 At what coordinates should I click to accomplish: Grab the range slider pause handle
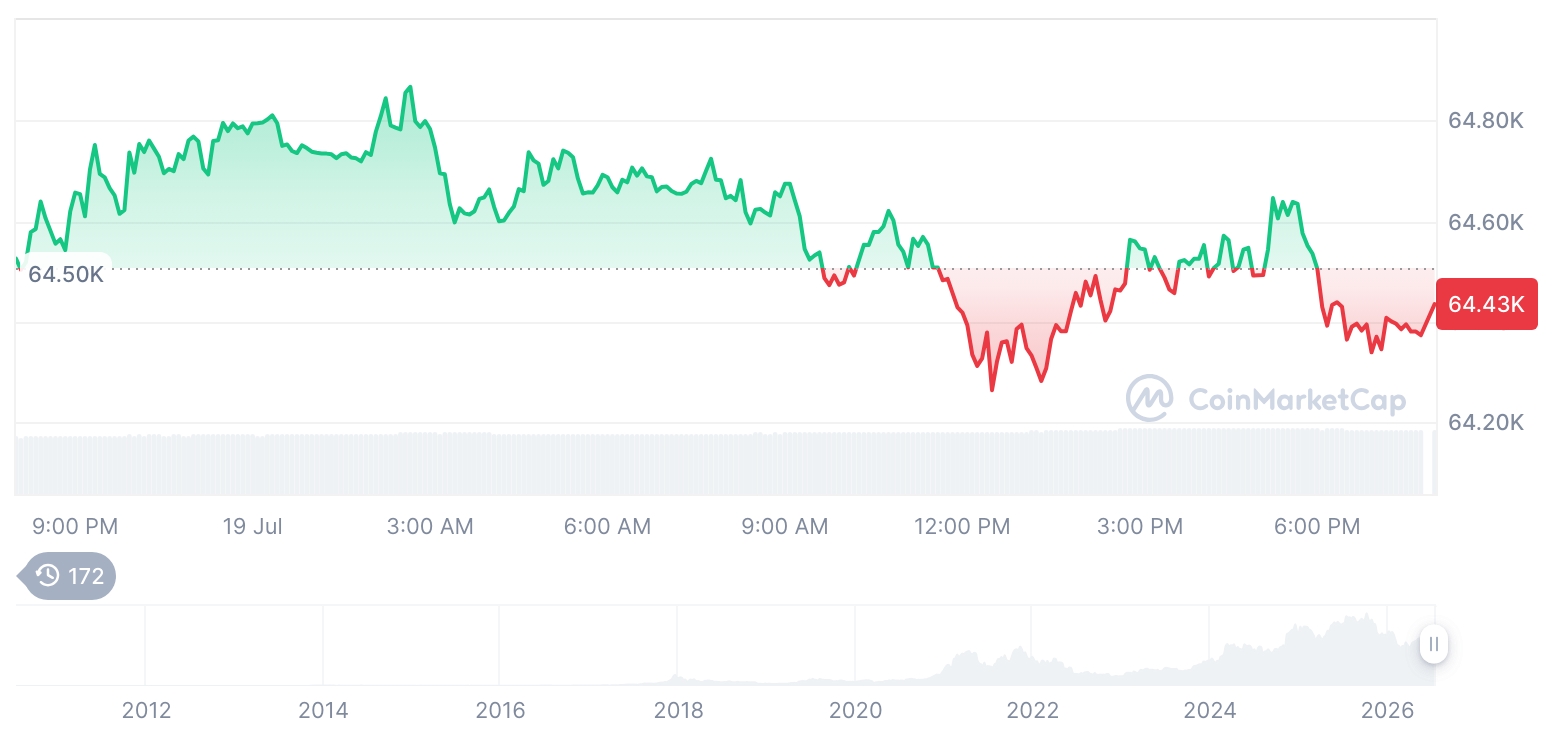pos(1434,644)
